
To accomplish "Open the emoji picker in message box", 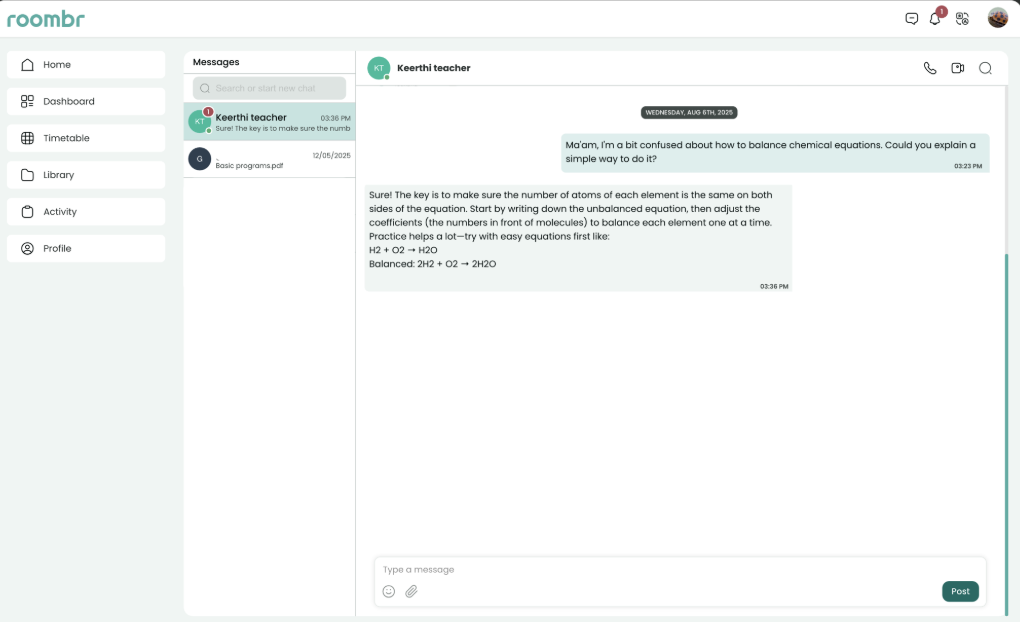I will [389, 591].
